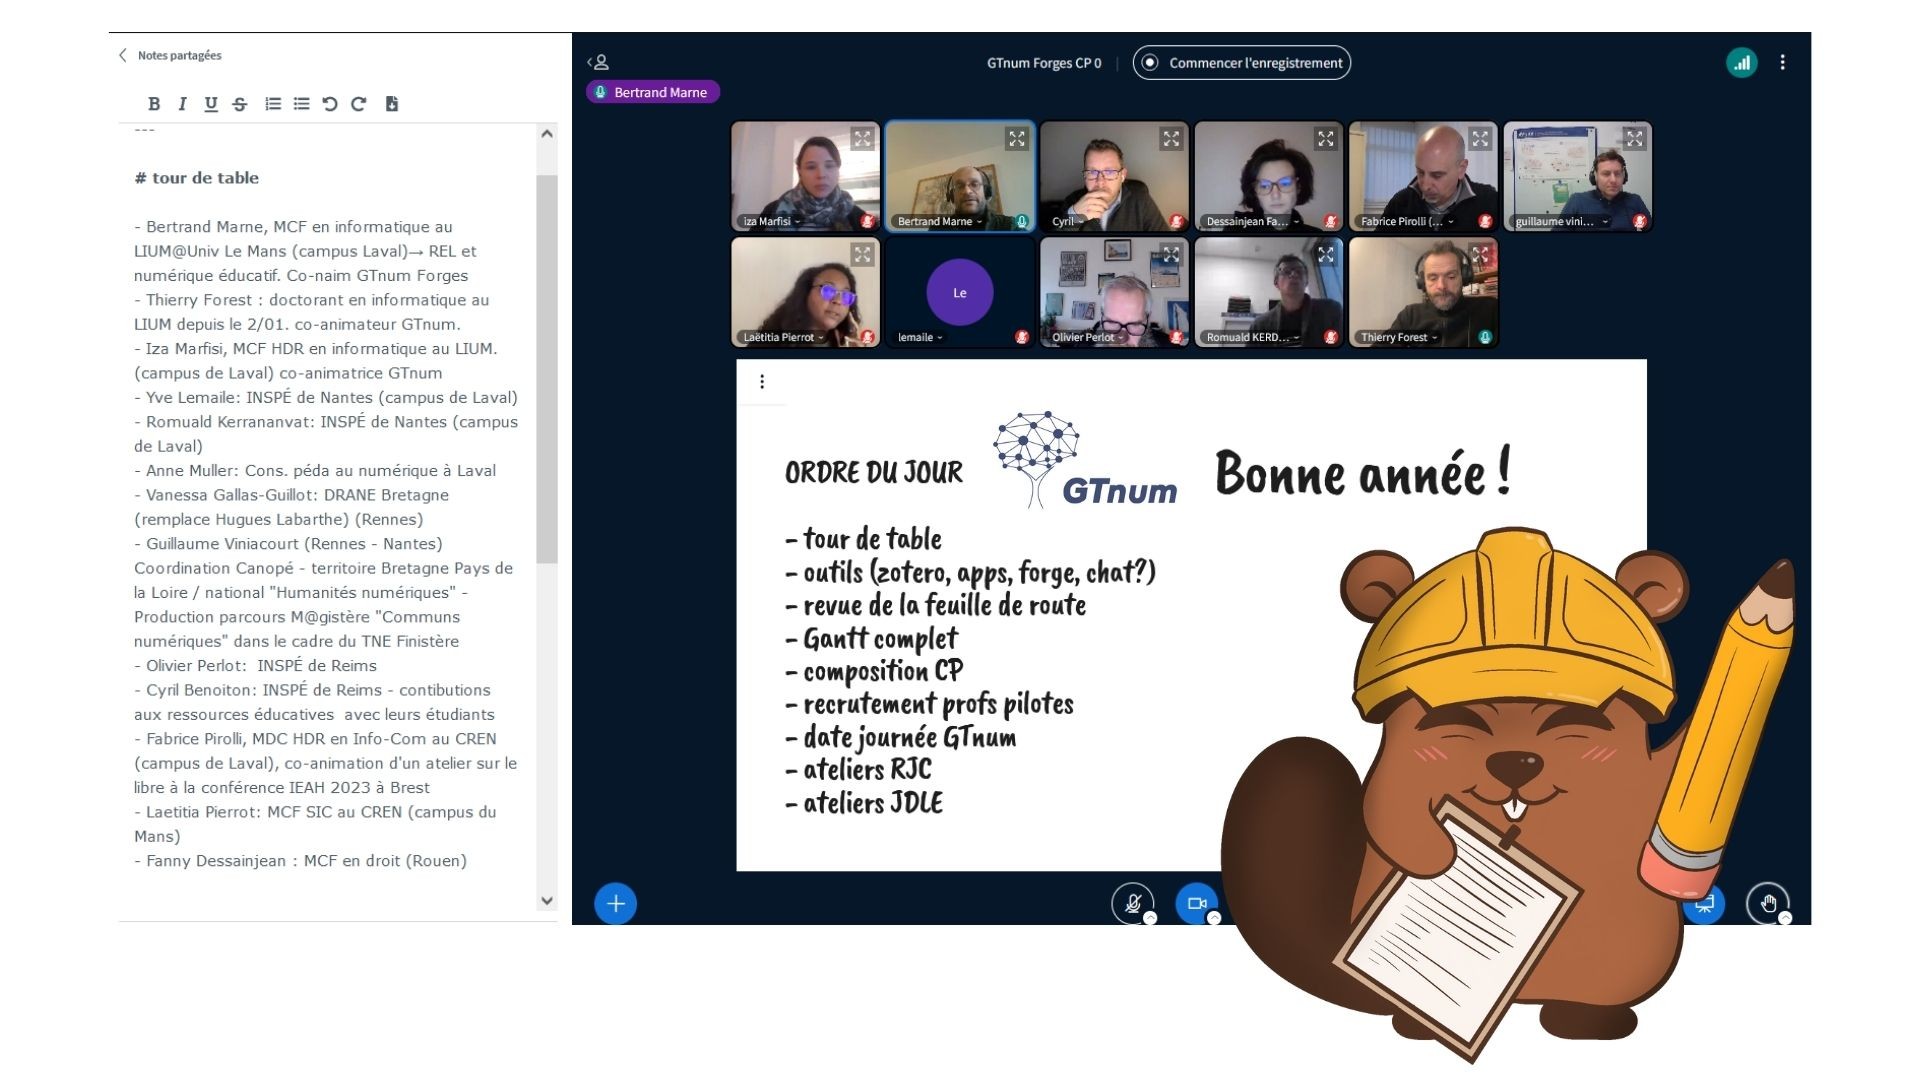Expand Thierry Forest webcam to fullscreen
This screenshot has height=1080, width=1920.
pyautogui.click(x=1480, y=255)
